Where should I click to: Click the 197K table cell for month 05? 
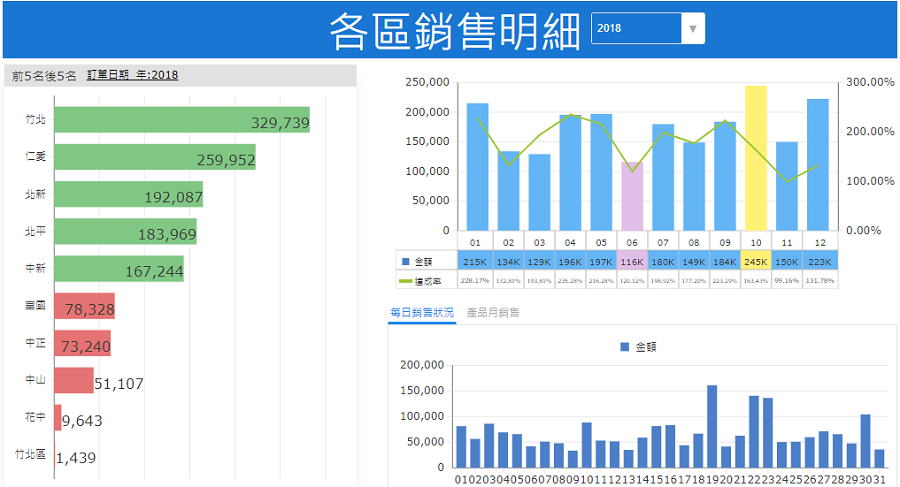[601, 262]
